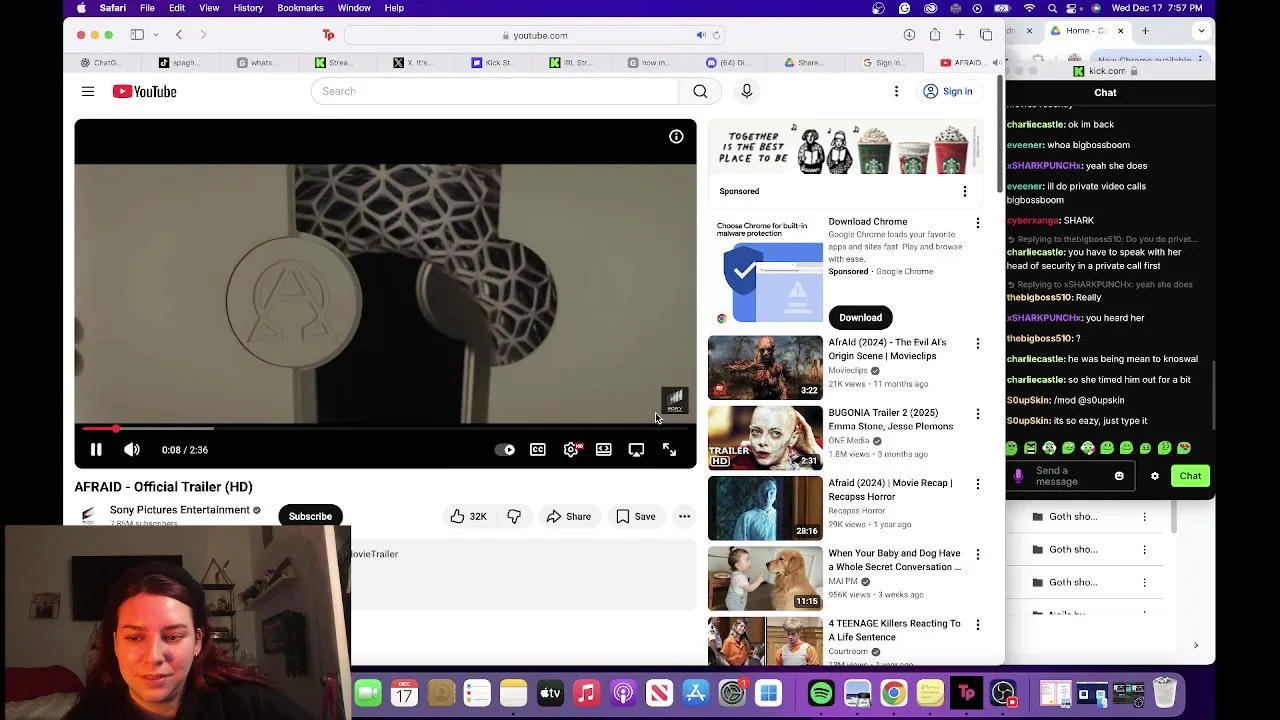Reload the YouTube page
This screenshot has width=1280, height=720.
tap(716, 35)
